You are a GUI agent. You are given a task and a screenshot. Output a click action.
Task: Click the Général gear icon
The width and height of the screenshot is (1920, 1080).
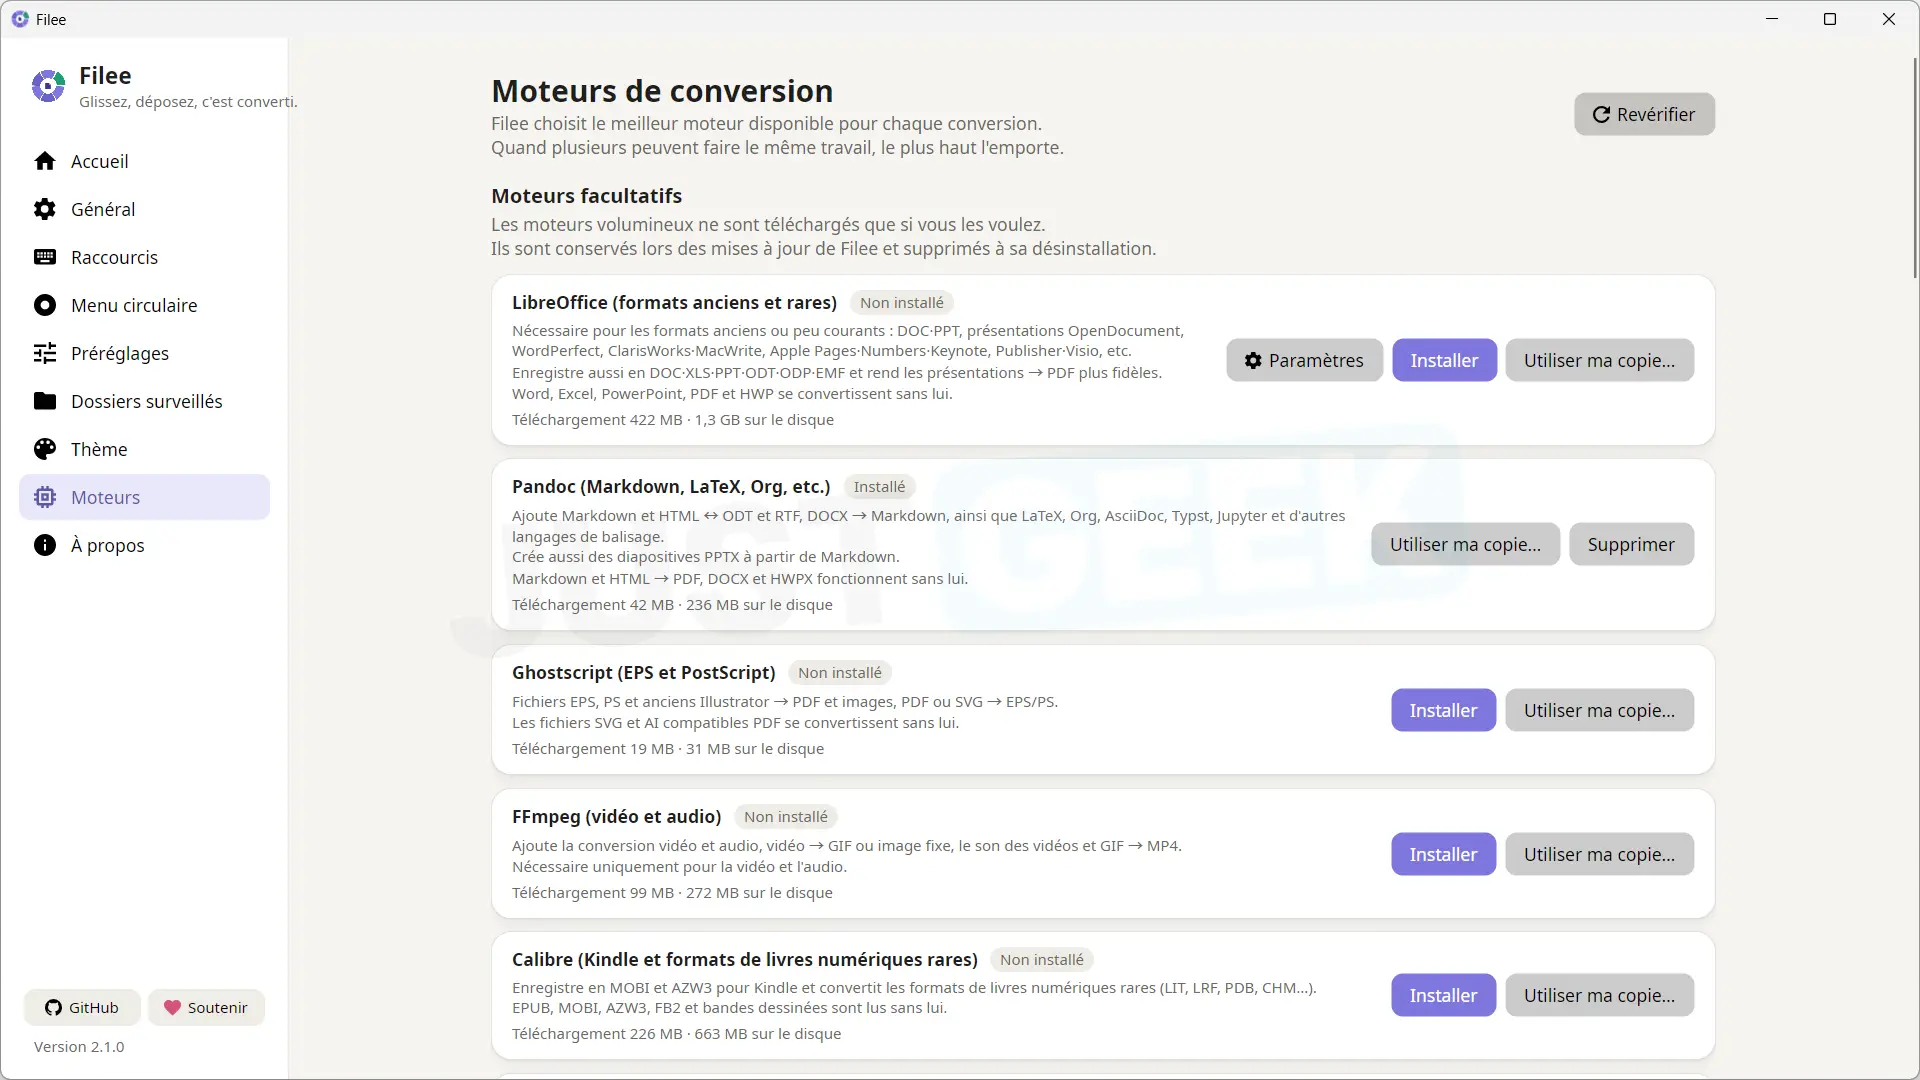[45, 209]
